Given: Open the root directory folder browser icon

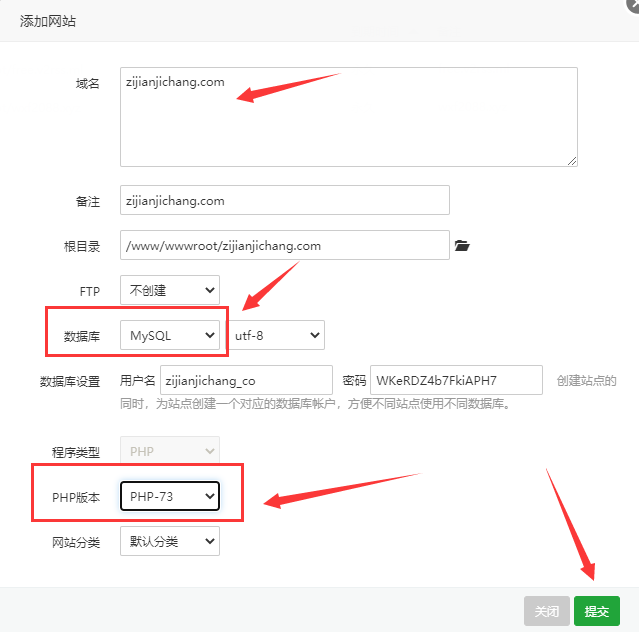Looking at the screenshot, I should coord(462,245).
